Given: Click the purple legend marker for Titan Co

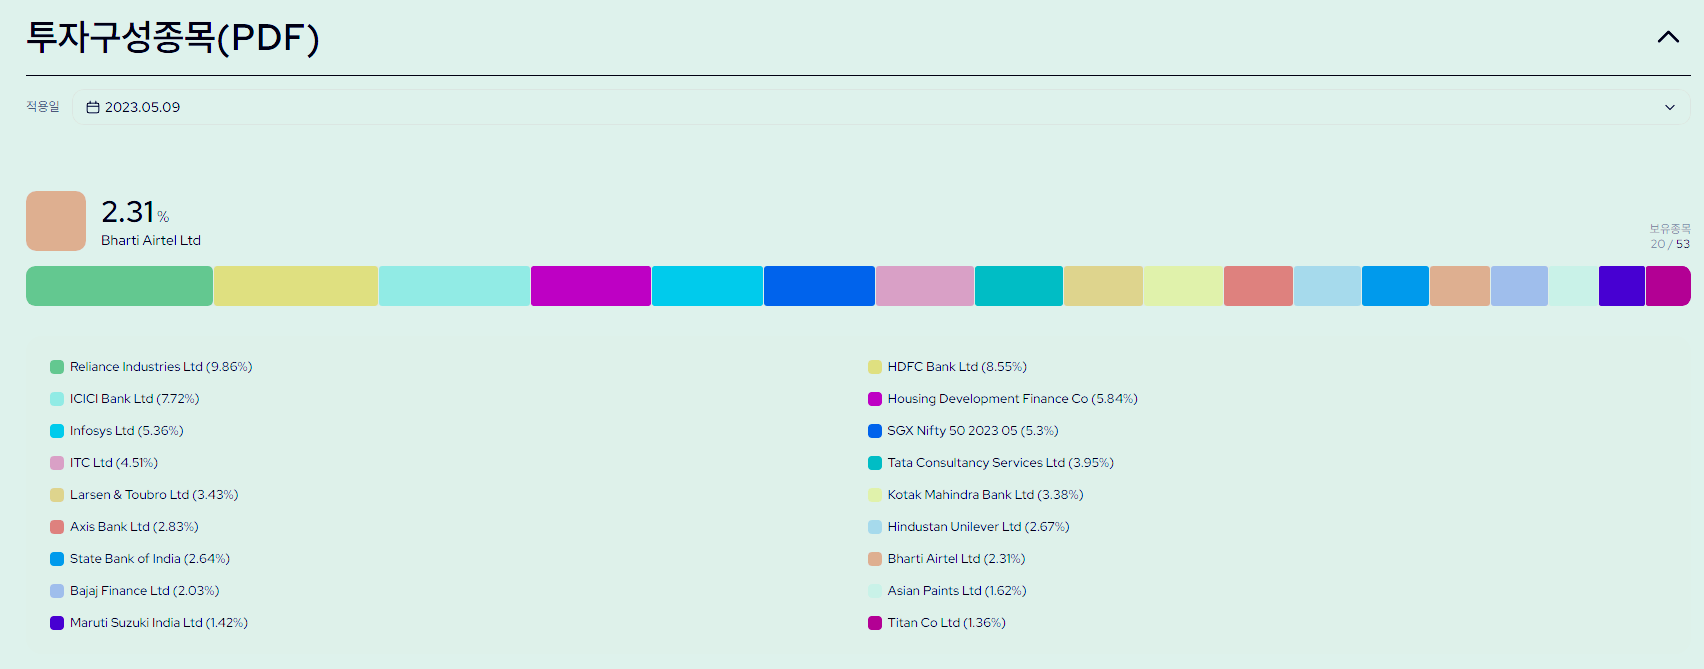Looking at the screenshot, I should pyautogui.click(x=875, y=623).
